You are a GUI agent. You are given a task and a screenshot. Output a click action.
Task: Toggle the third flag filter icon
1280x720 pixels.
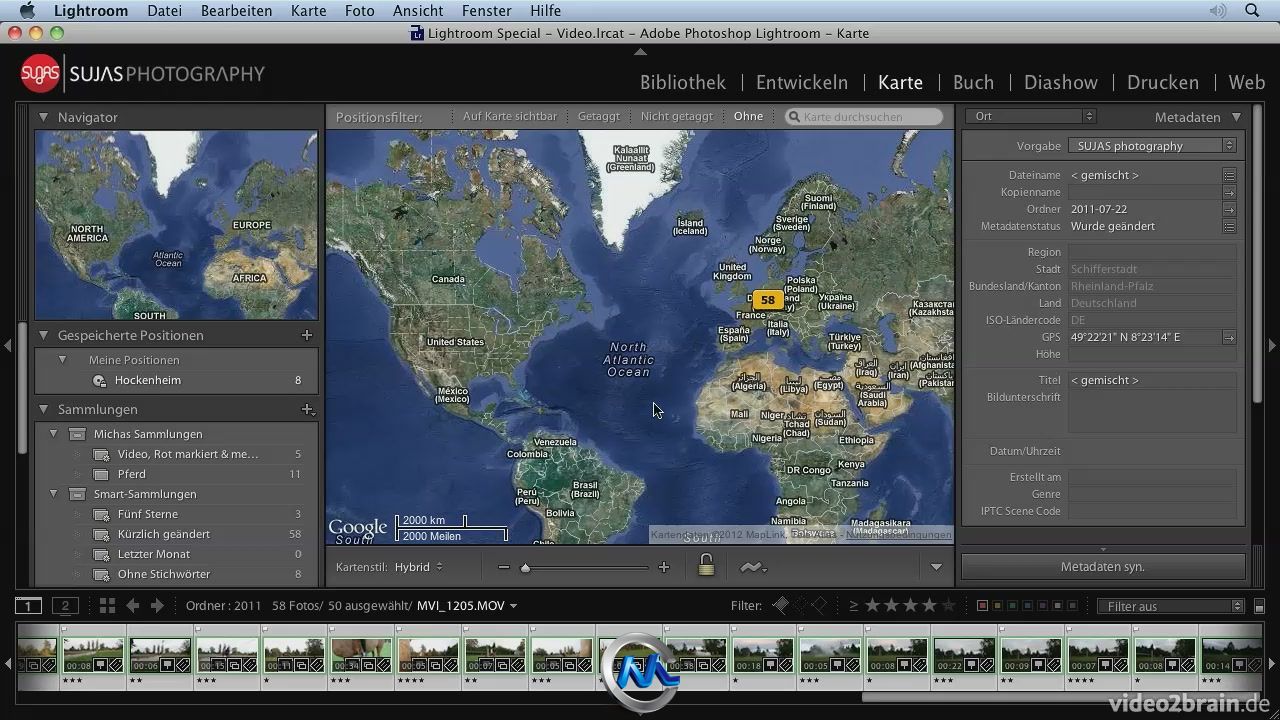[819, 605]
